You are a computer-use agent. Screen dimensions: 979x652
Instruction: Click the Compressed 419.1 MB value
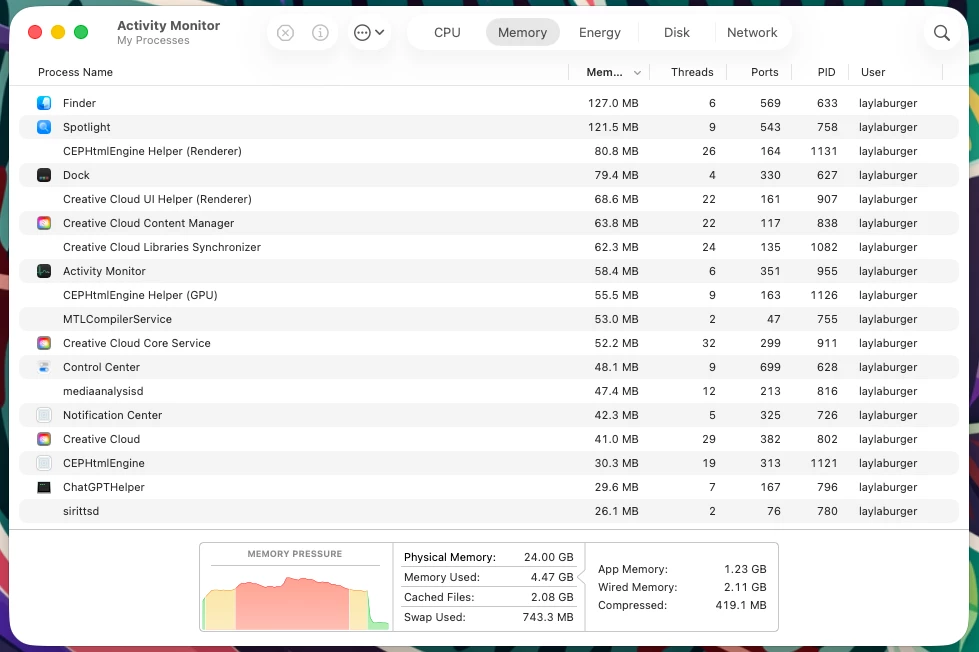[x=740, y=605]
